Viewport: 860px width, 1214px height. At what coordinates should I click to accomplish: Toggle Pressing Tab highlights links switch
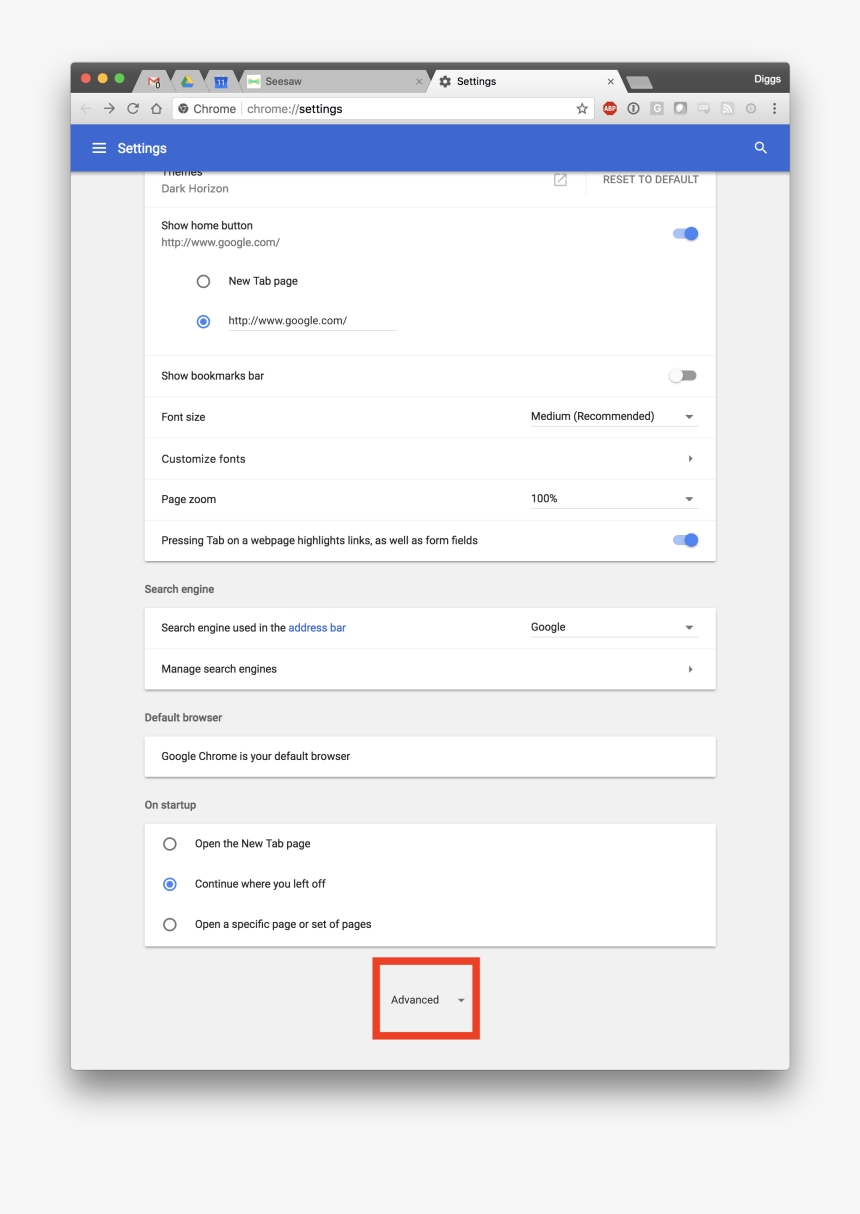(x=685, y=540)
